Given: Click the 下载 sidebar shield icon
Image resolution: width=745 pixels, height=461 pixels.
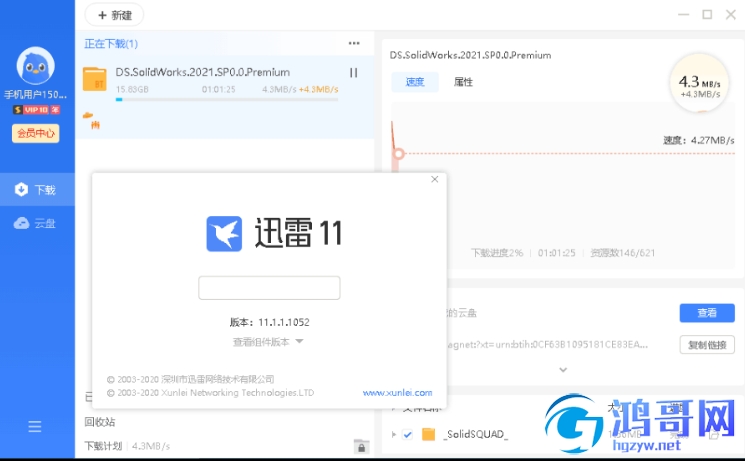Looking at the screenshot, I should 21,189.
